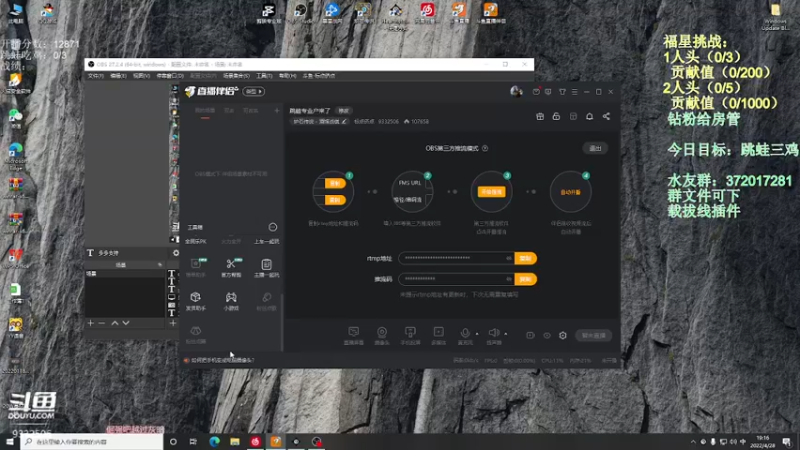Expand the speaker options arrow
800x450 pixels.
[506, 334]
